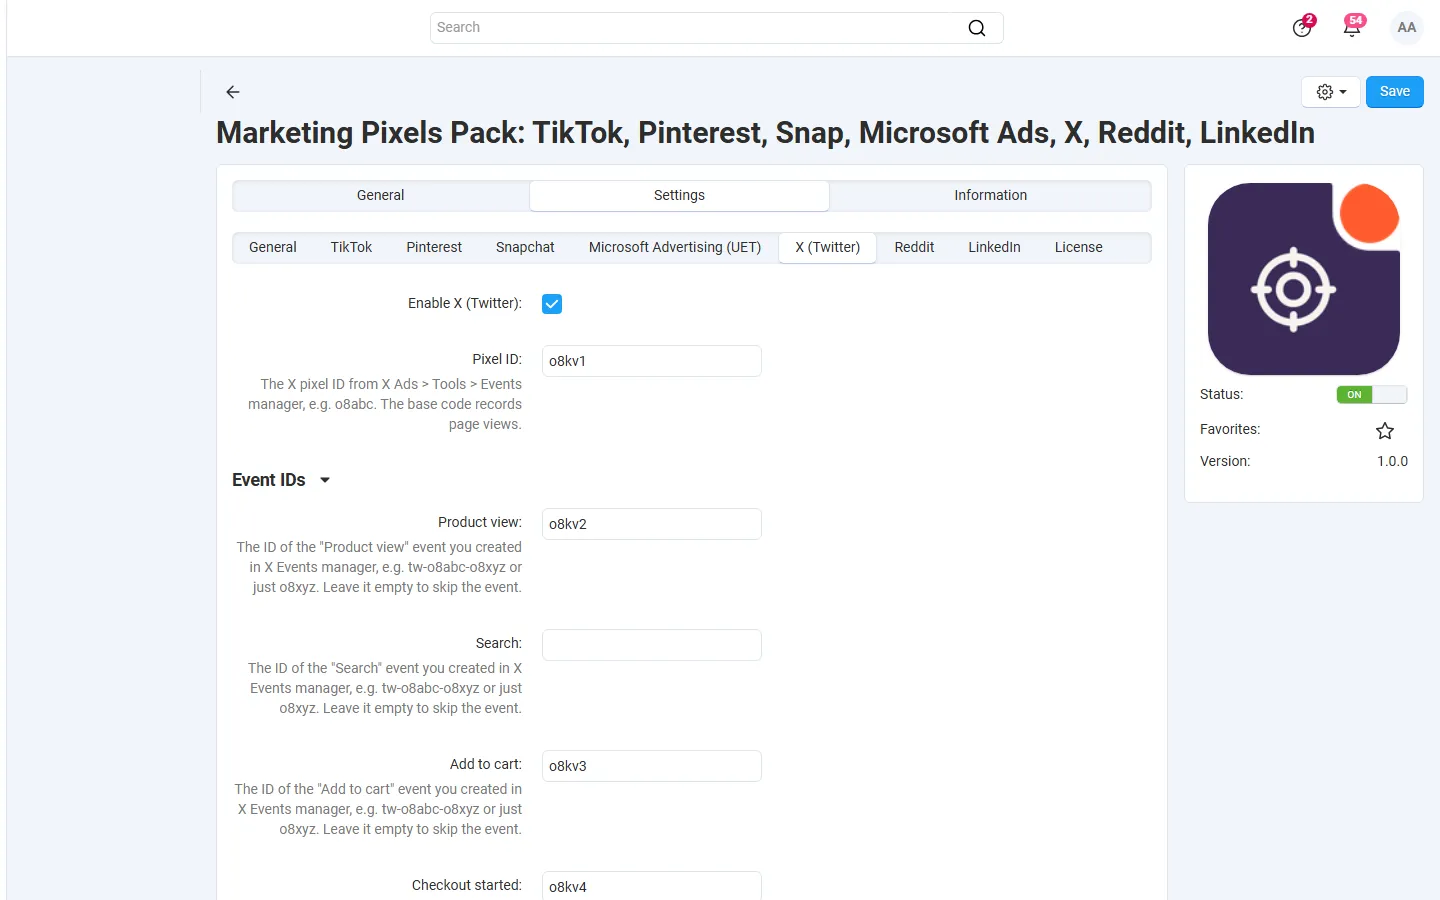Go to the LinkedIn sub-tab
Viewport: 1440px width, 900px height.
click(994, 248)
